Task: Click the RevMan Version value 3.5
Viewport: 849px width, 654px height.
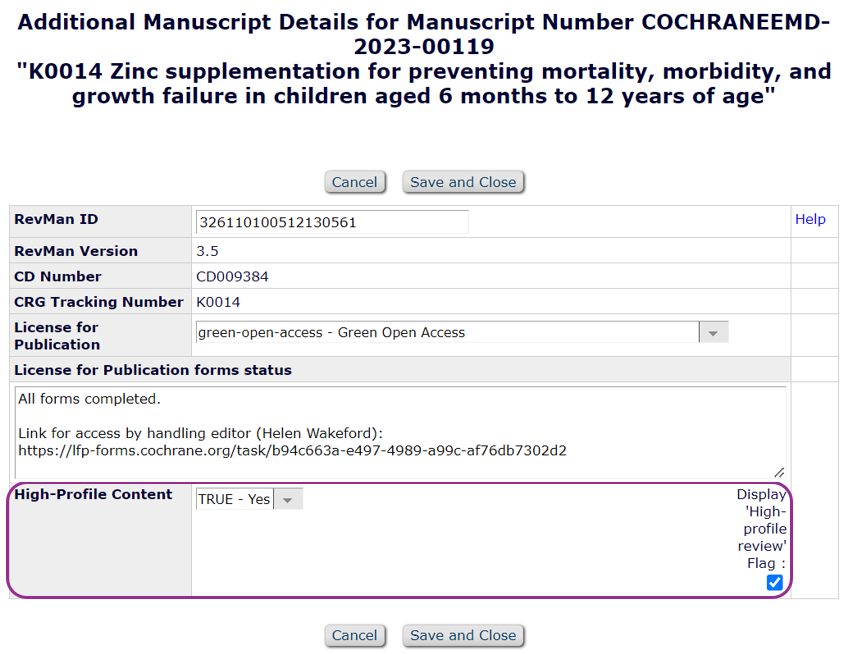Action: tap(208, 251)
